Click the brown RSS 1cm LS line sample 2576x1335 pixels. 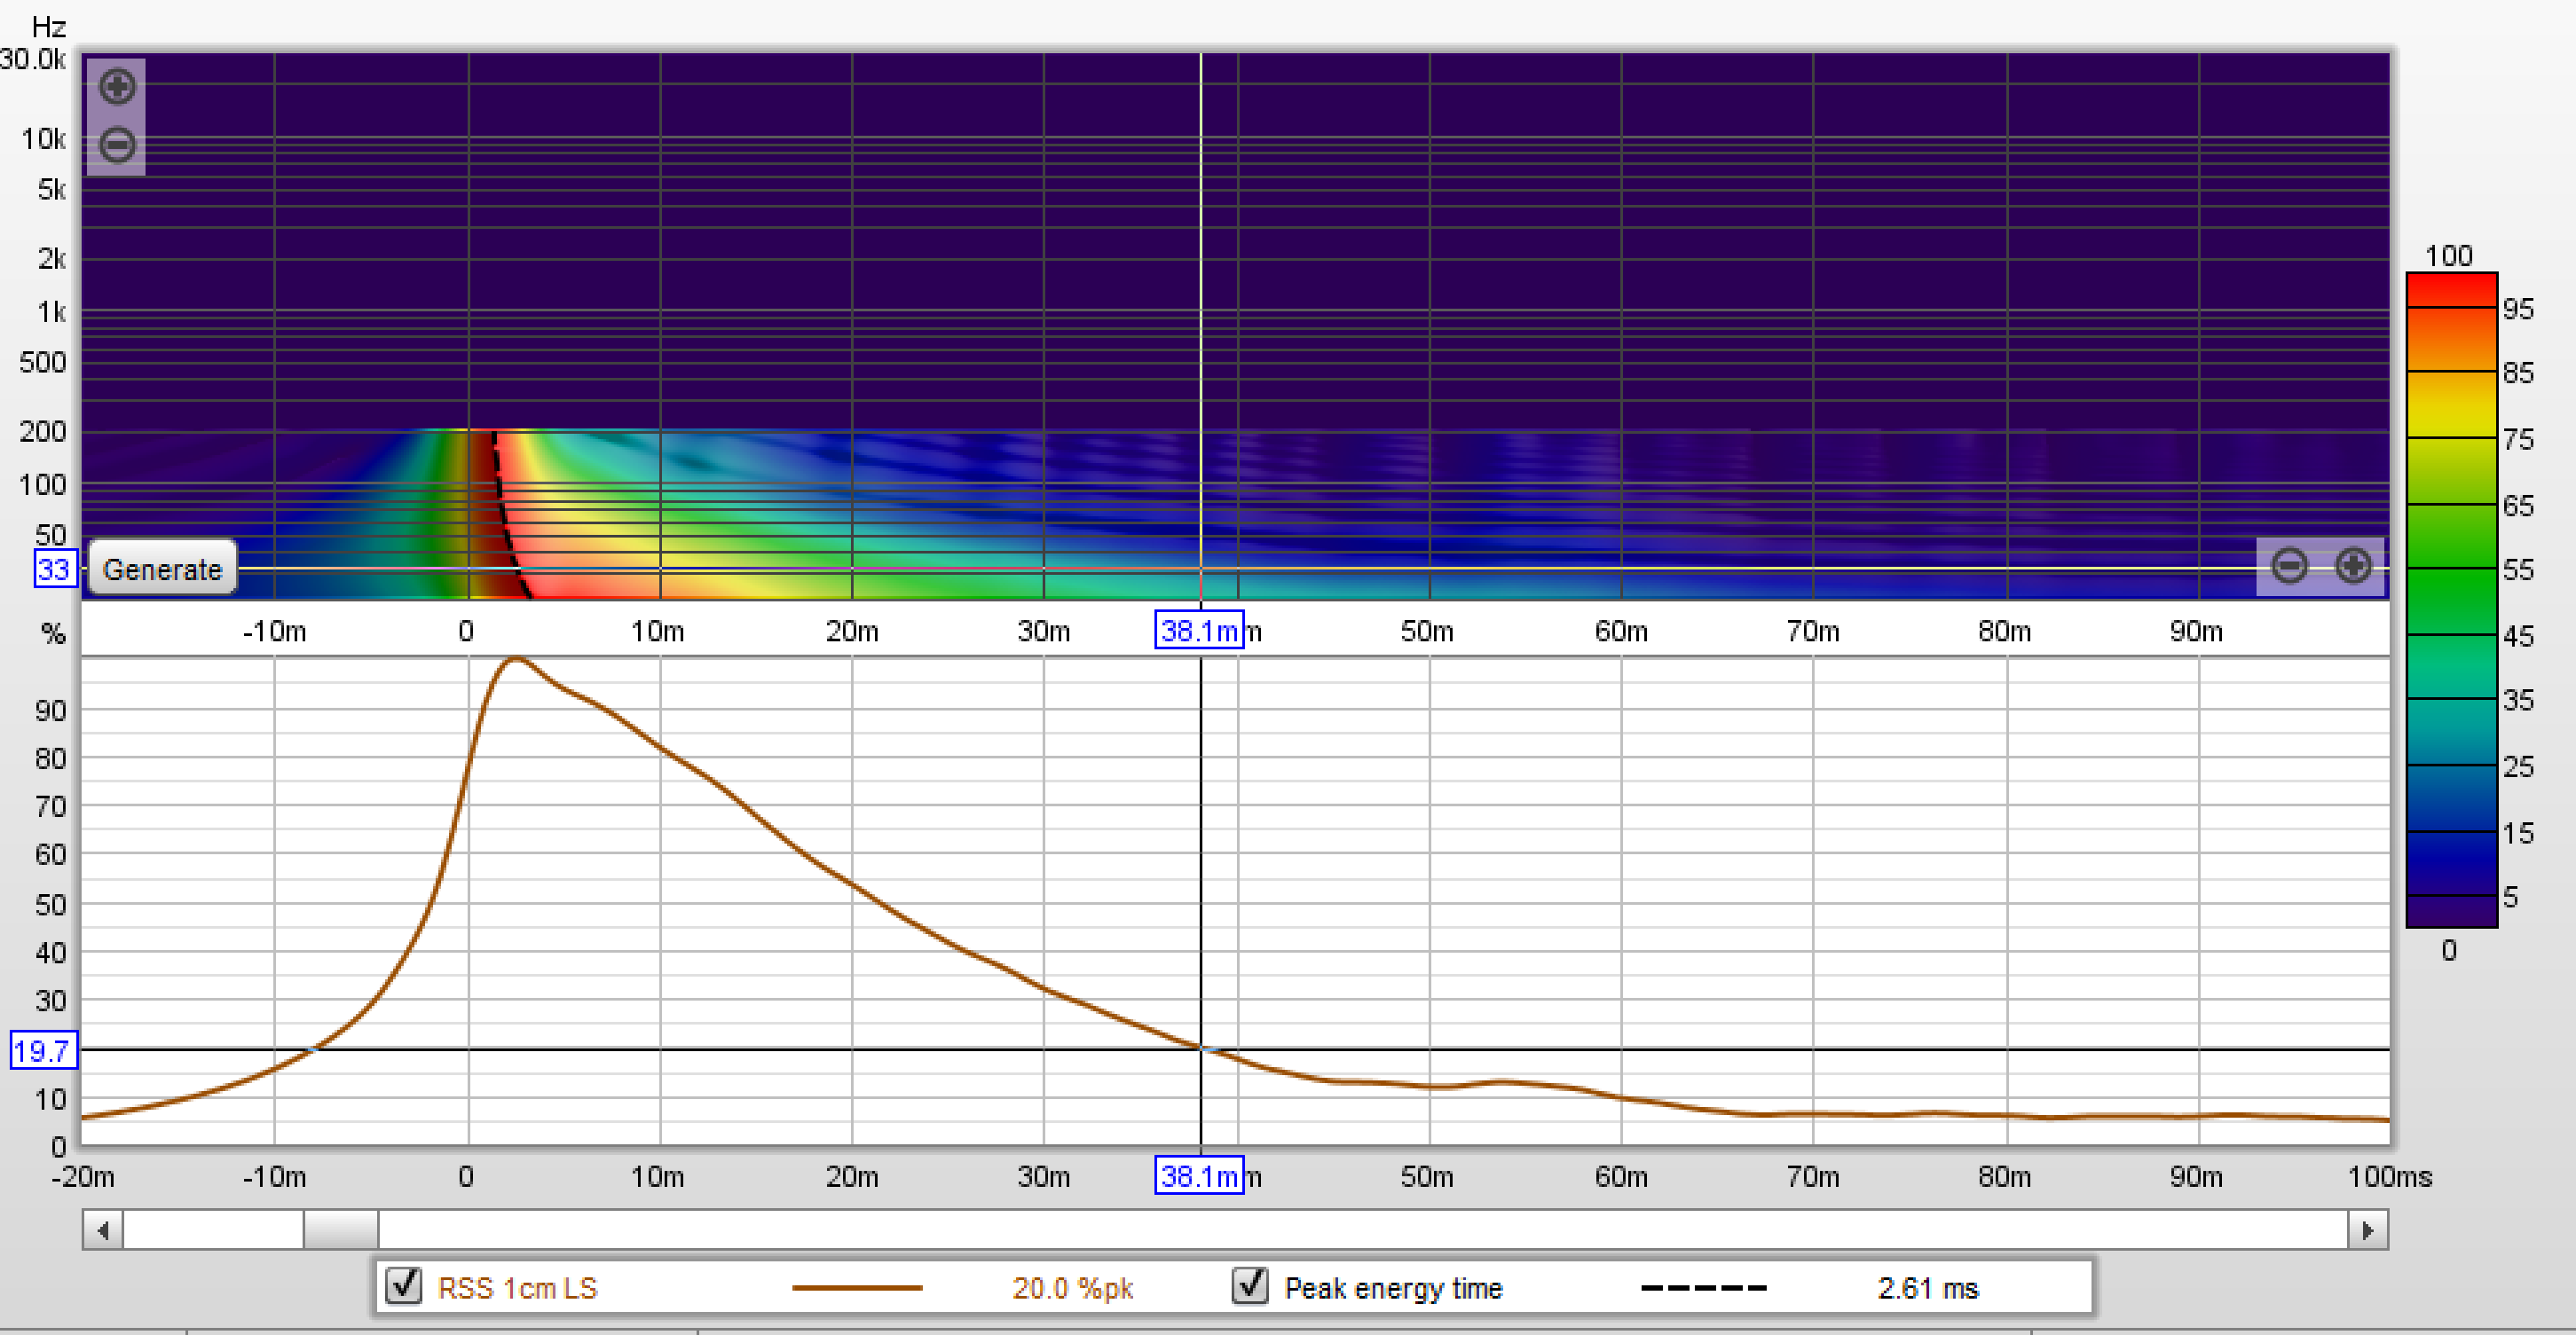pos(857,1288)
